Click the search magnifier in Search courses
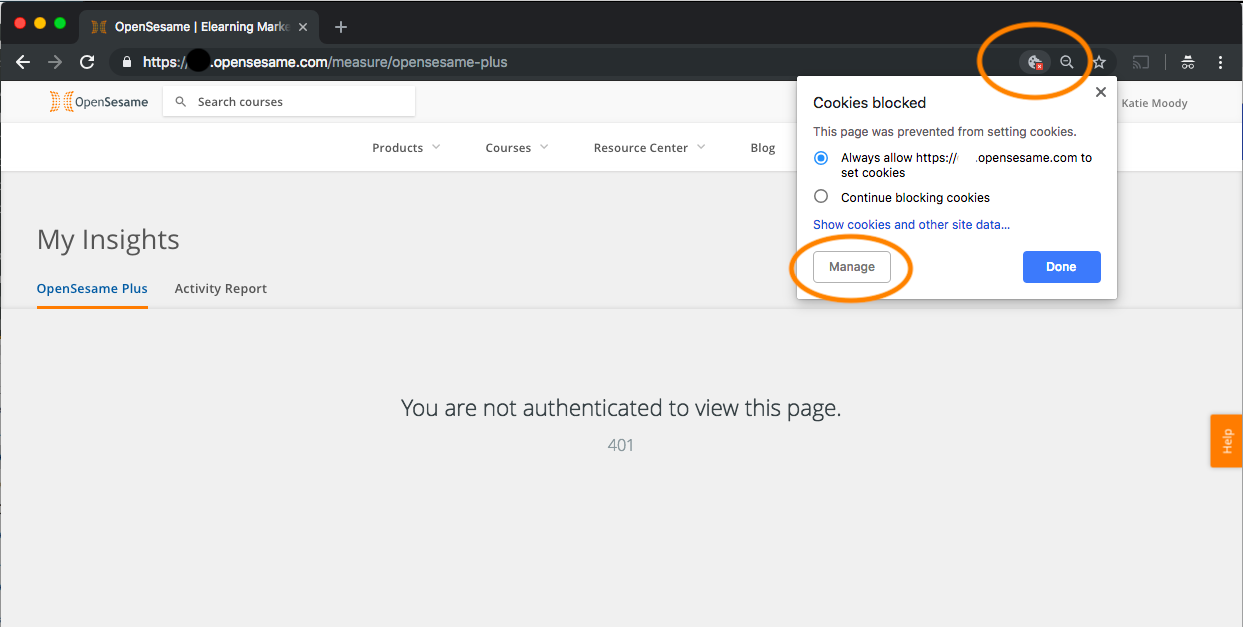1243x627 pixels. [x=181, y=101]
